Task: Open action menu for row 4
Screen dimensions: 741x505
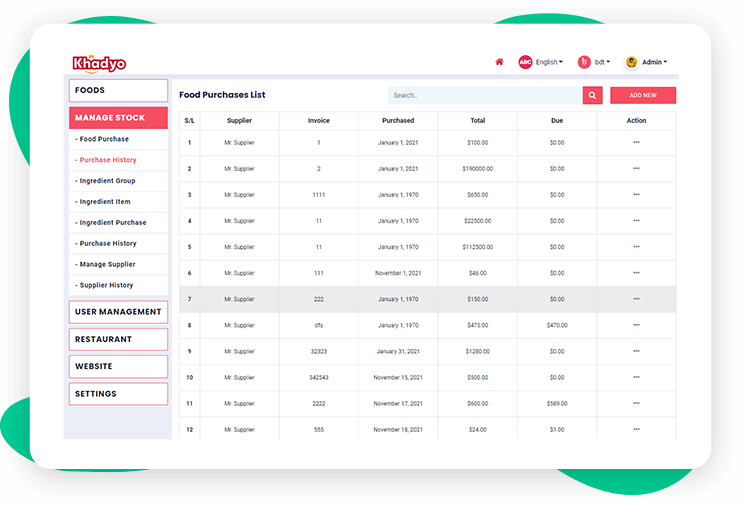Action: pyautogui.click(x=636, y=221)
